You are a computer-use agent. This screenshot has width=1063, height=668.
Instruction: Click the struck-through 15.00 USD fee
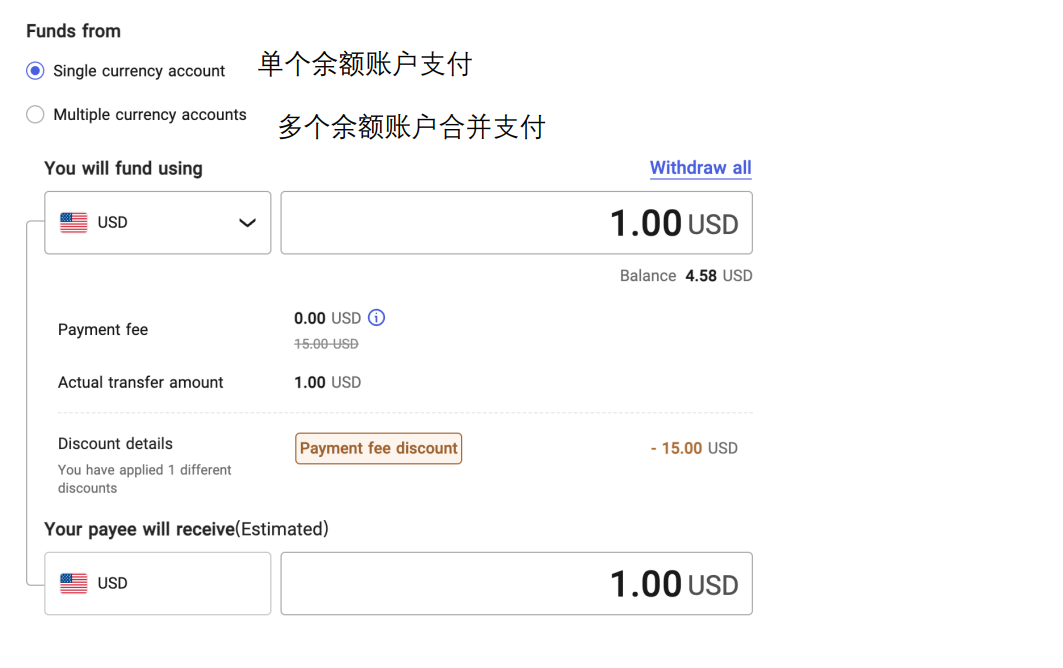coord(326,344)
